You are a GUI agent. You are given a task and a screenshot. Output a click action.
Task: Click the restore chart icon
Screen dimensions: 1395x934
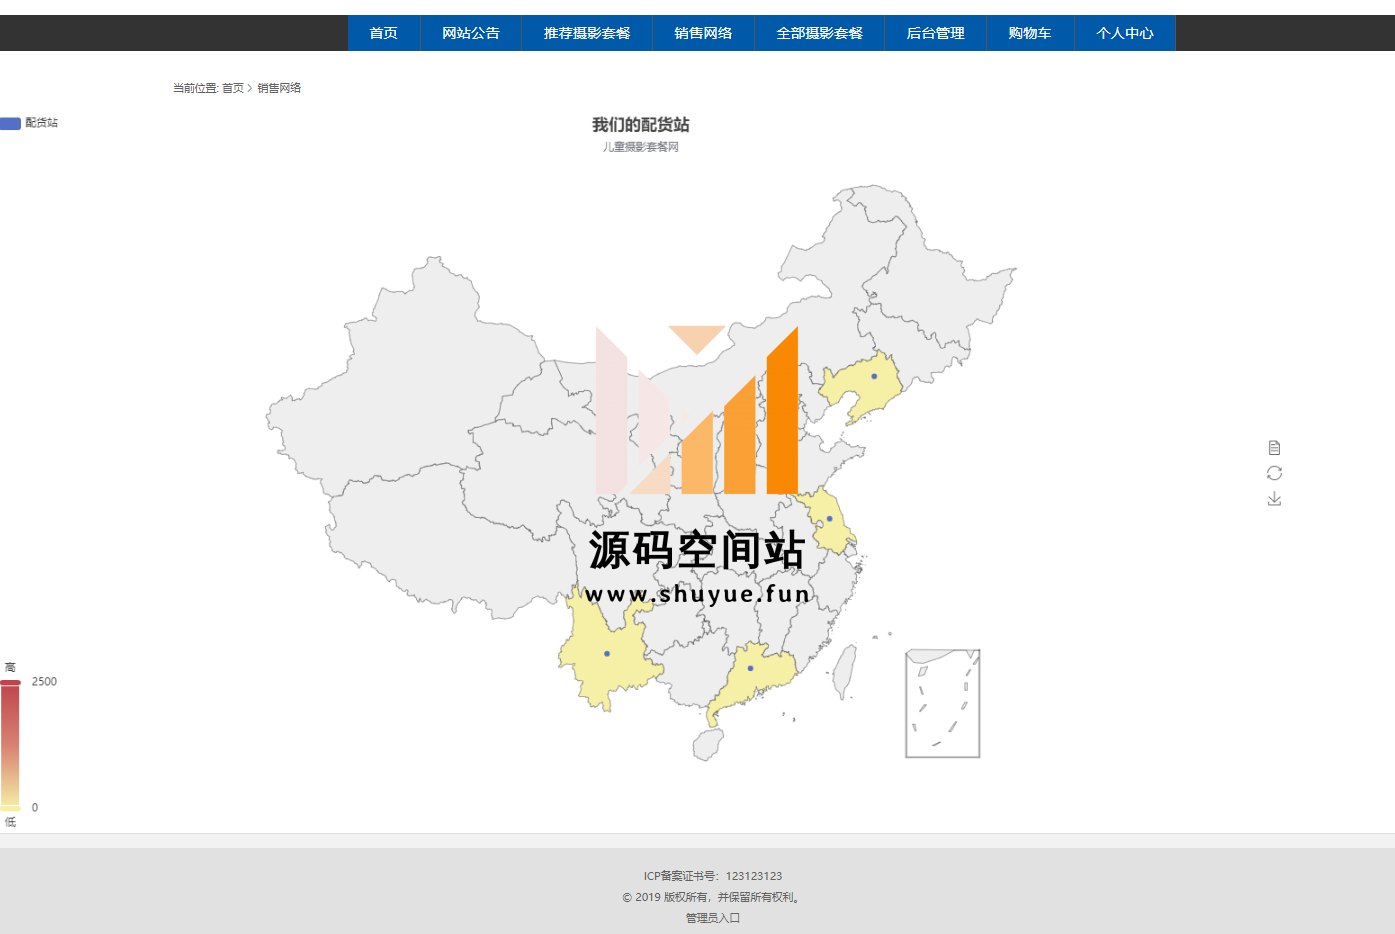[1274, 473]
